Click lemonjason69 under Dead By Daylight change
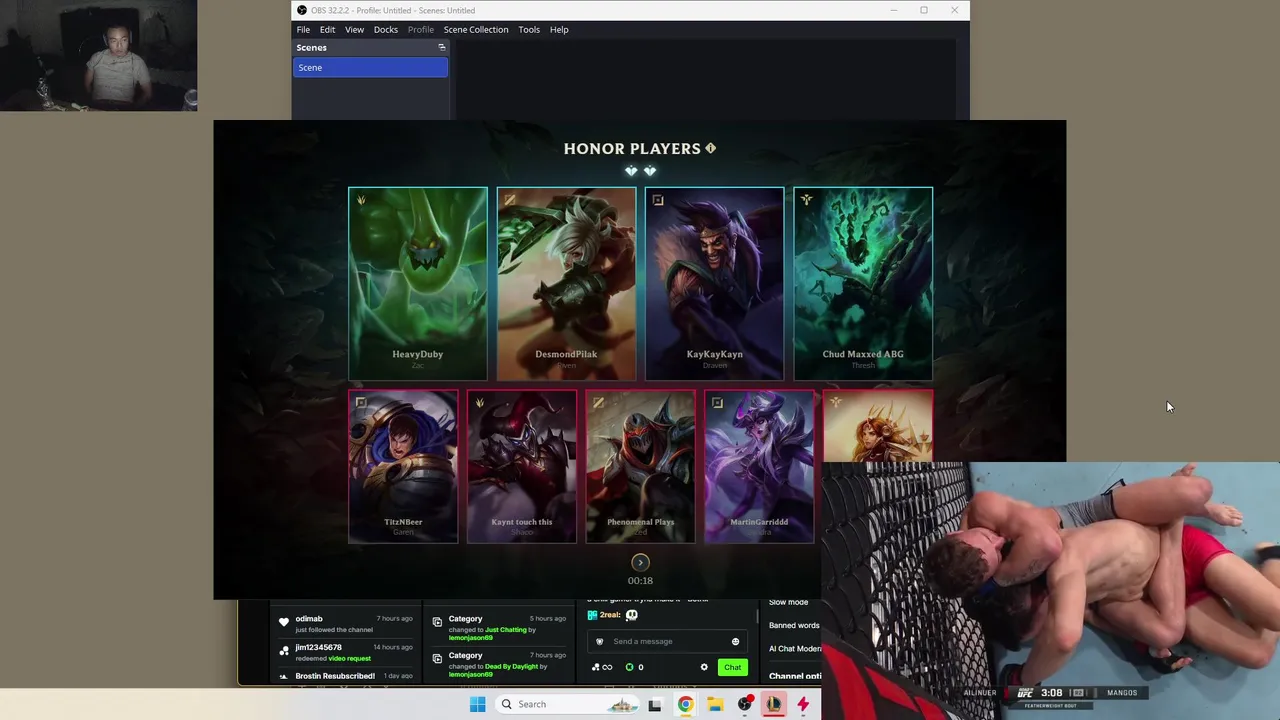The image size is (1280, 720). [x=471, y=674]
